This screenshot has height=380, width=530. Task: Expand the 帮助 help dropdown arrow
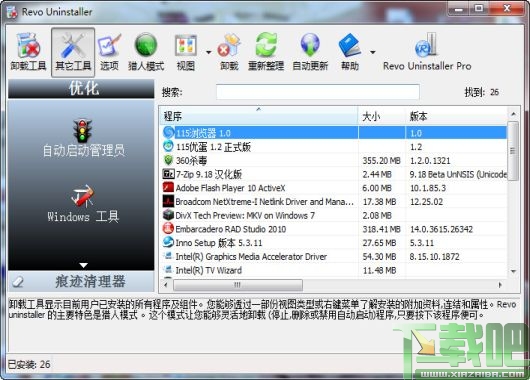(x=372, y=52)
